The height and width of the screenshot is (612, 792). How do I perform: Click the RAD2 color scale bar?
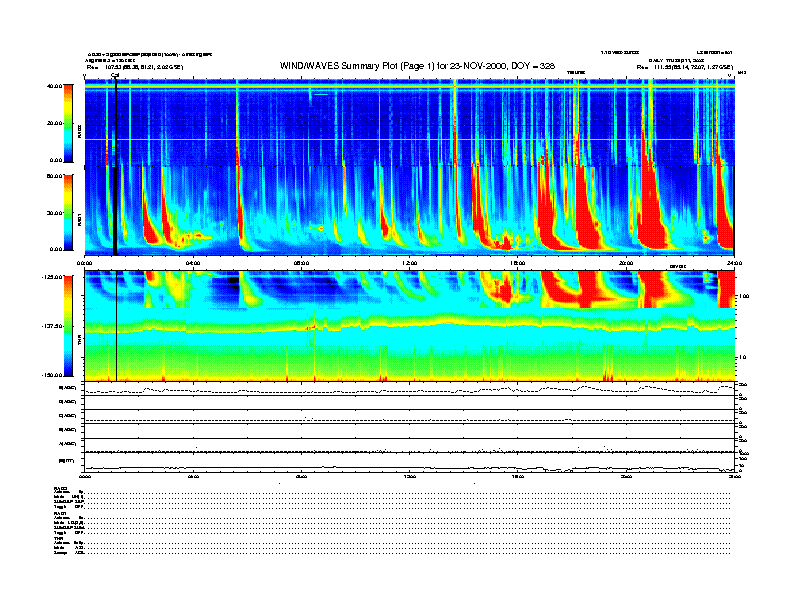click(x=68, y=123)
